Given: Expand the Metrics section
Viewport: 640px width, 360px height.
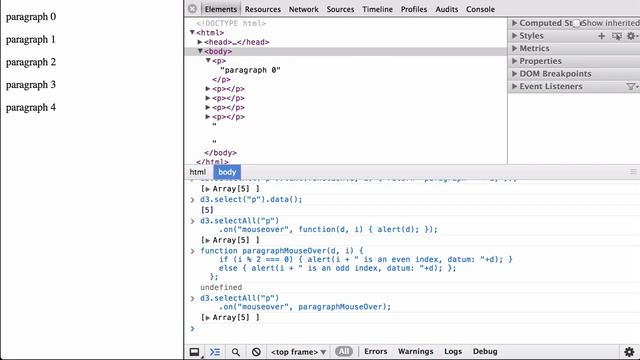Looking at the screenshot, I should [x=514, y=48].
